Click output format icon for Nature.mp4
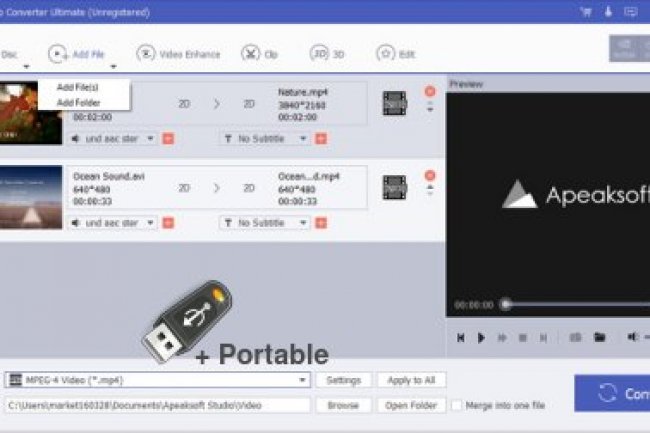The width and height of the screenshot is (650, 433). pos(394,102)
